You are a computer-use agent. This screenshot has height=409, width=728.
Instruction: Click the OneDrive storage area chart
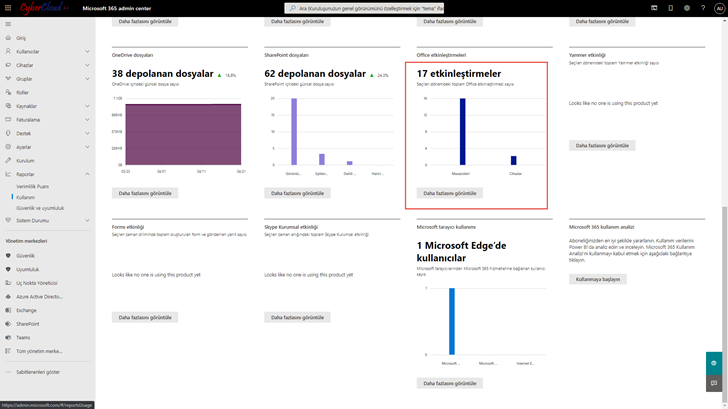(183, 134)
